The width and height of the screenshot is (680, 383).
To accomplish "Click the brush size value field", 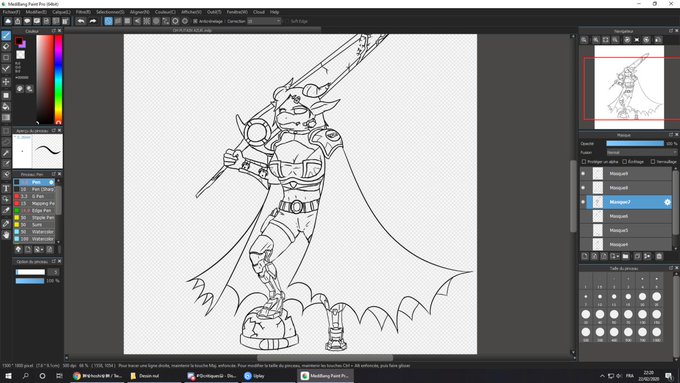I will click(x=53, y=272).
